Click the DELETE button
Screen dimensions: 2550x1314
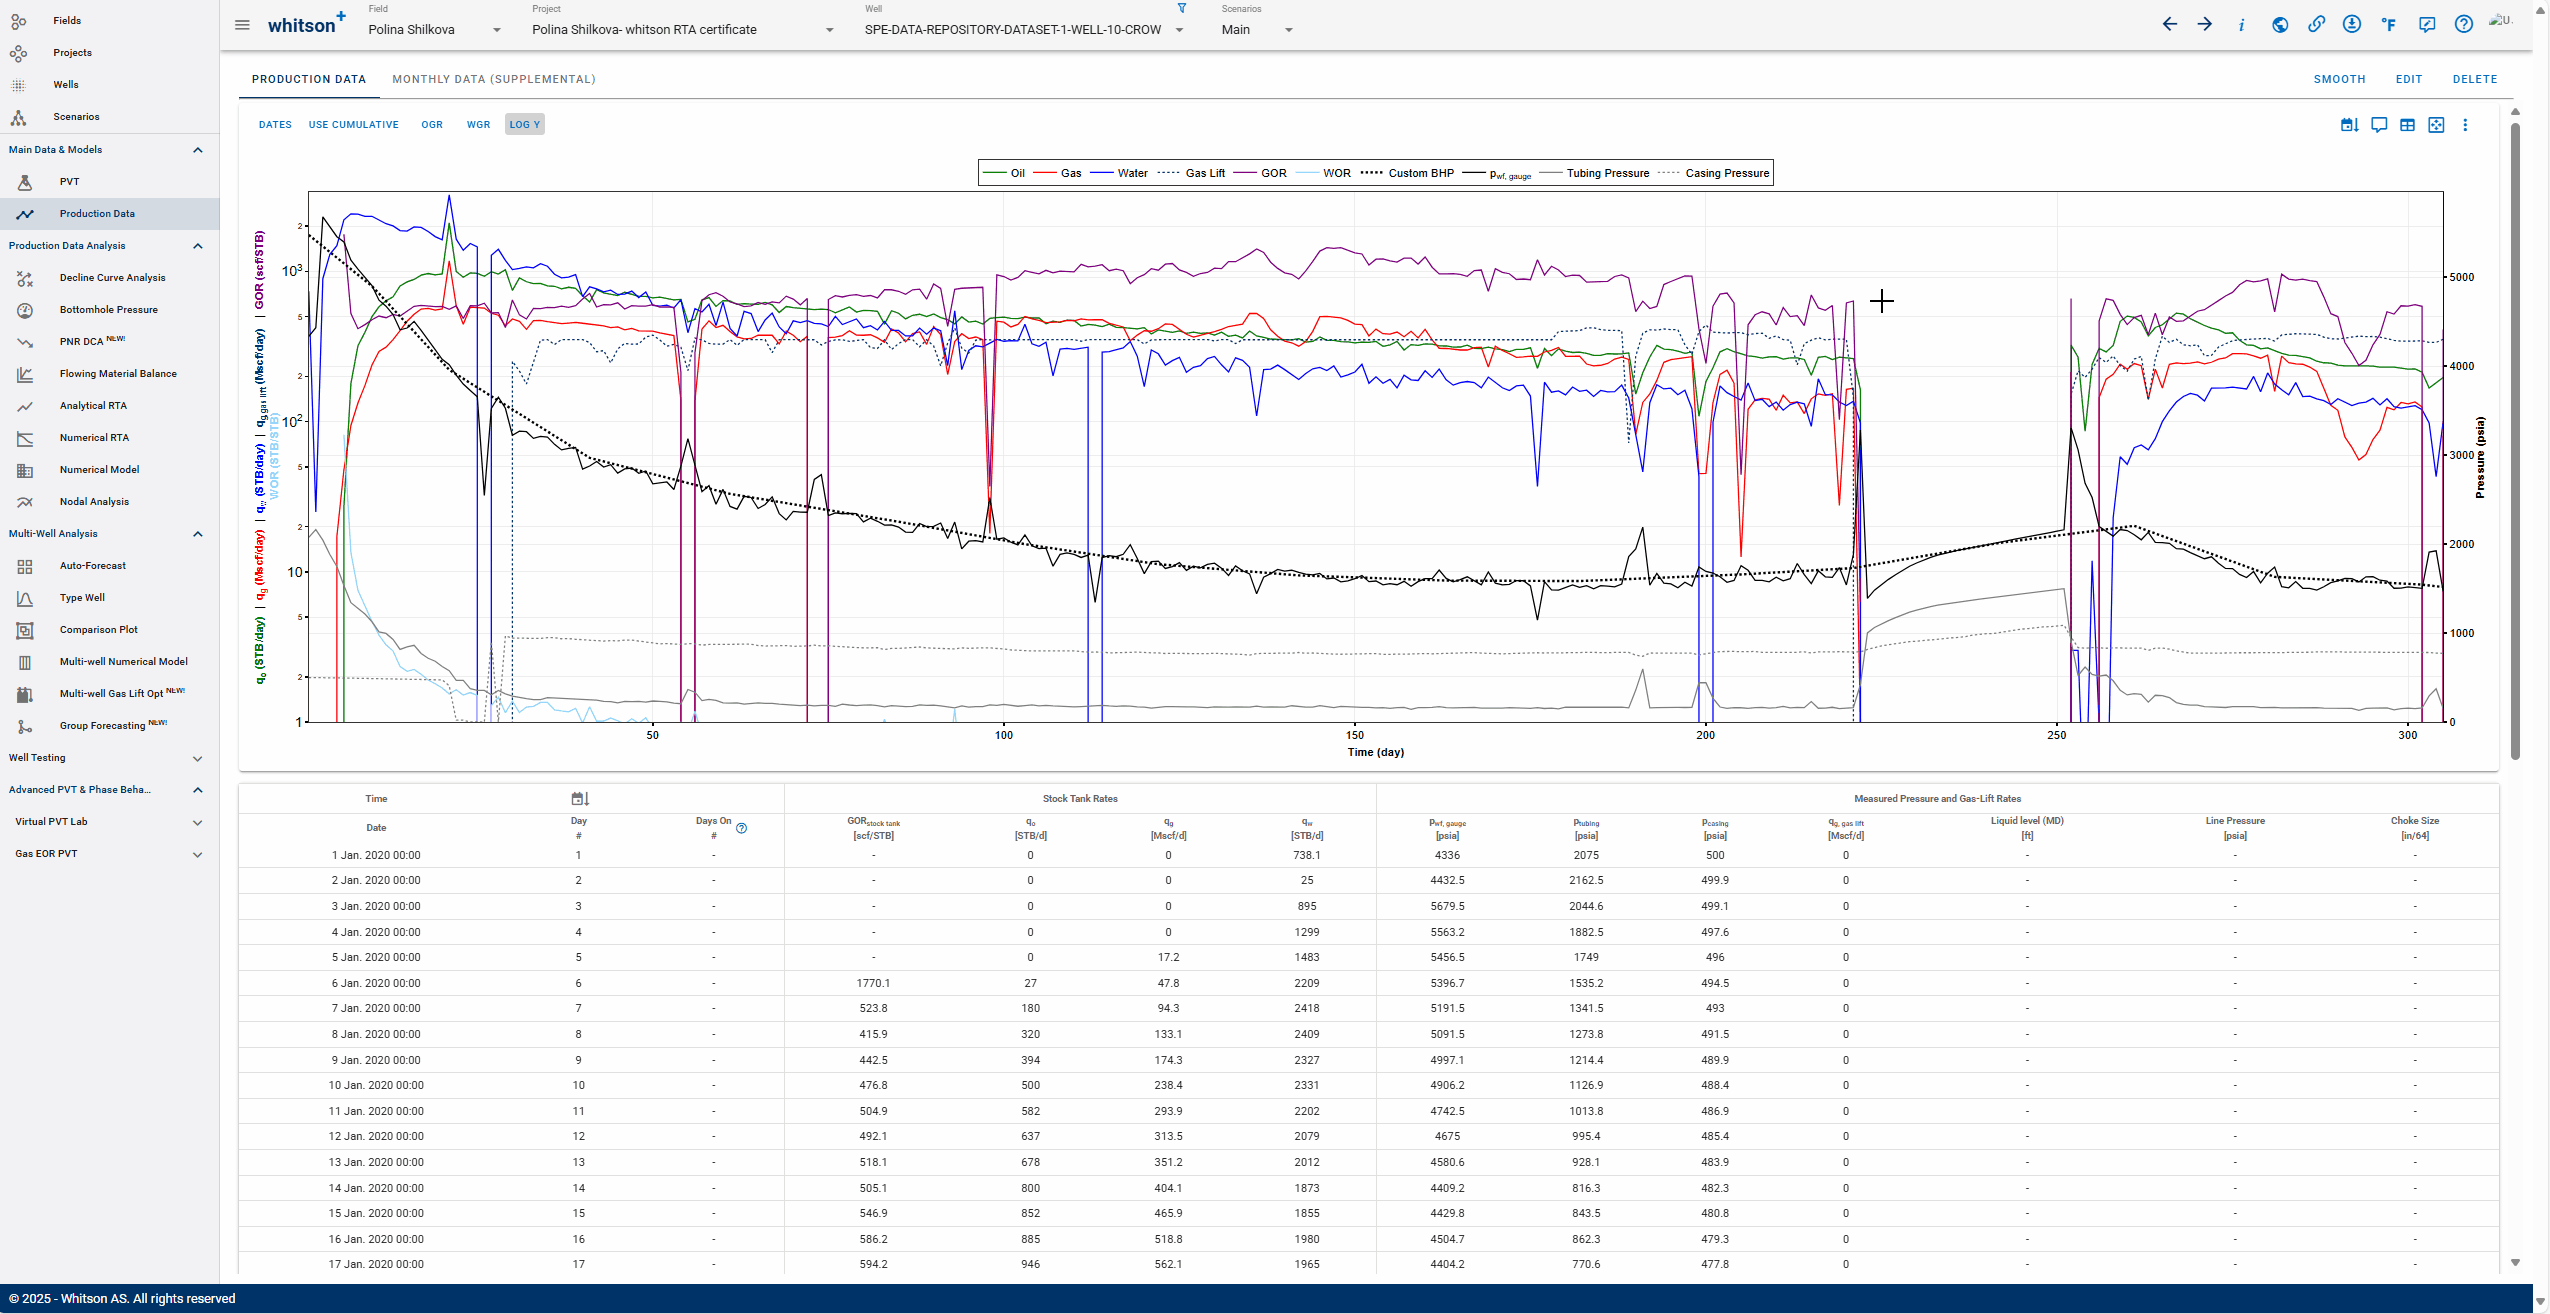(2474, 79)
